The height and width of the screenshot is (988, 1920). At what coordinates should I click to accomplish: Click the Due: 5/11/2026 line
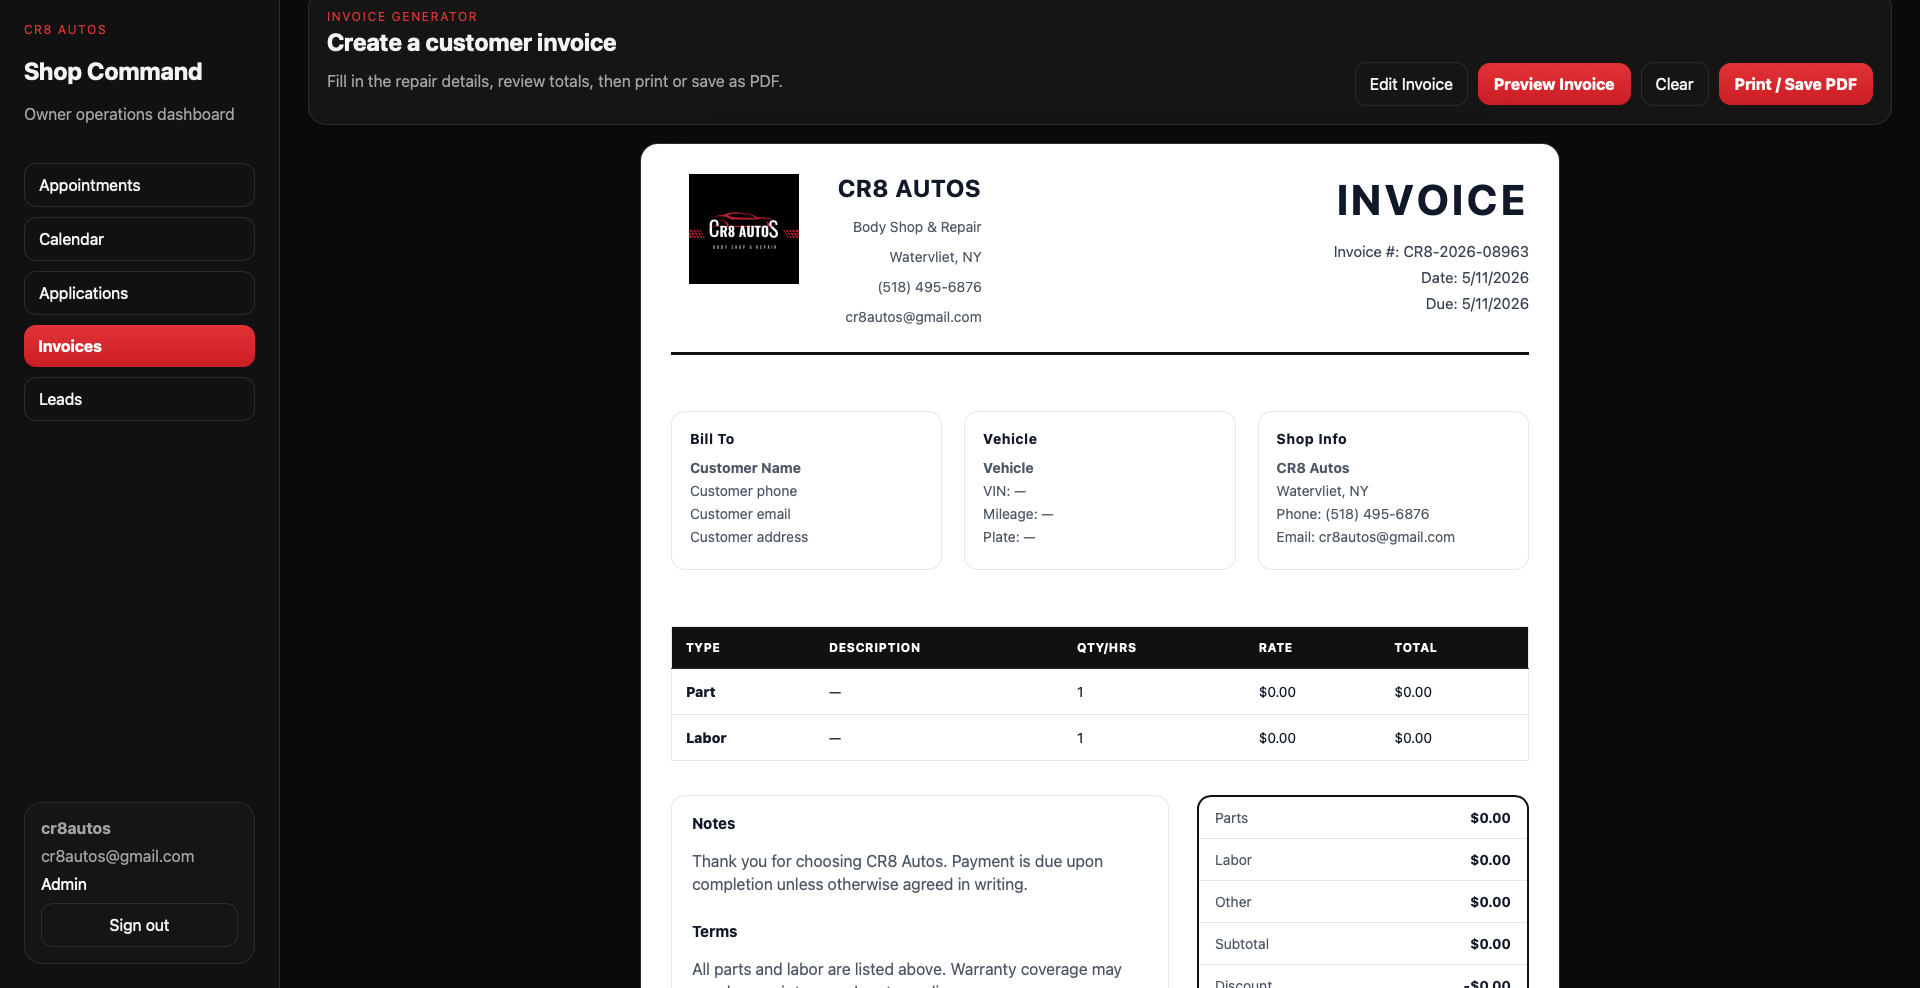[1477, 304]
